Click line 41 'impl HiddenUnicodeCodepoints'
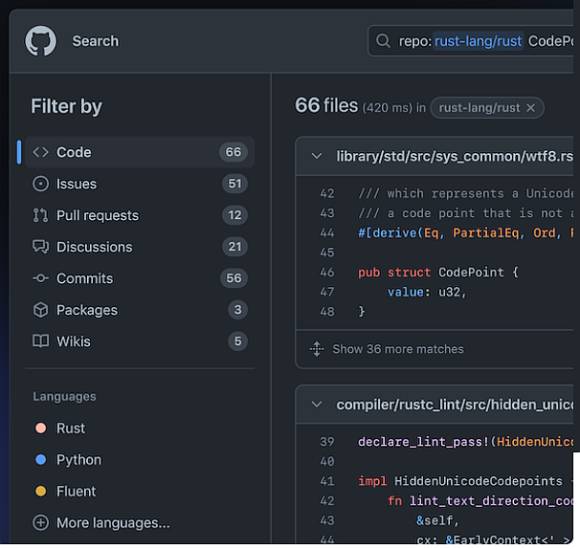This screenshot has height=549, width=580. click(460, 481)
